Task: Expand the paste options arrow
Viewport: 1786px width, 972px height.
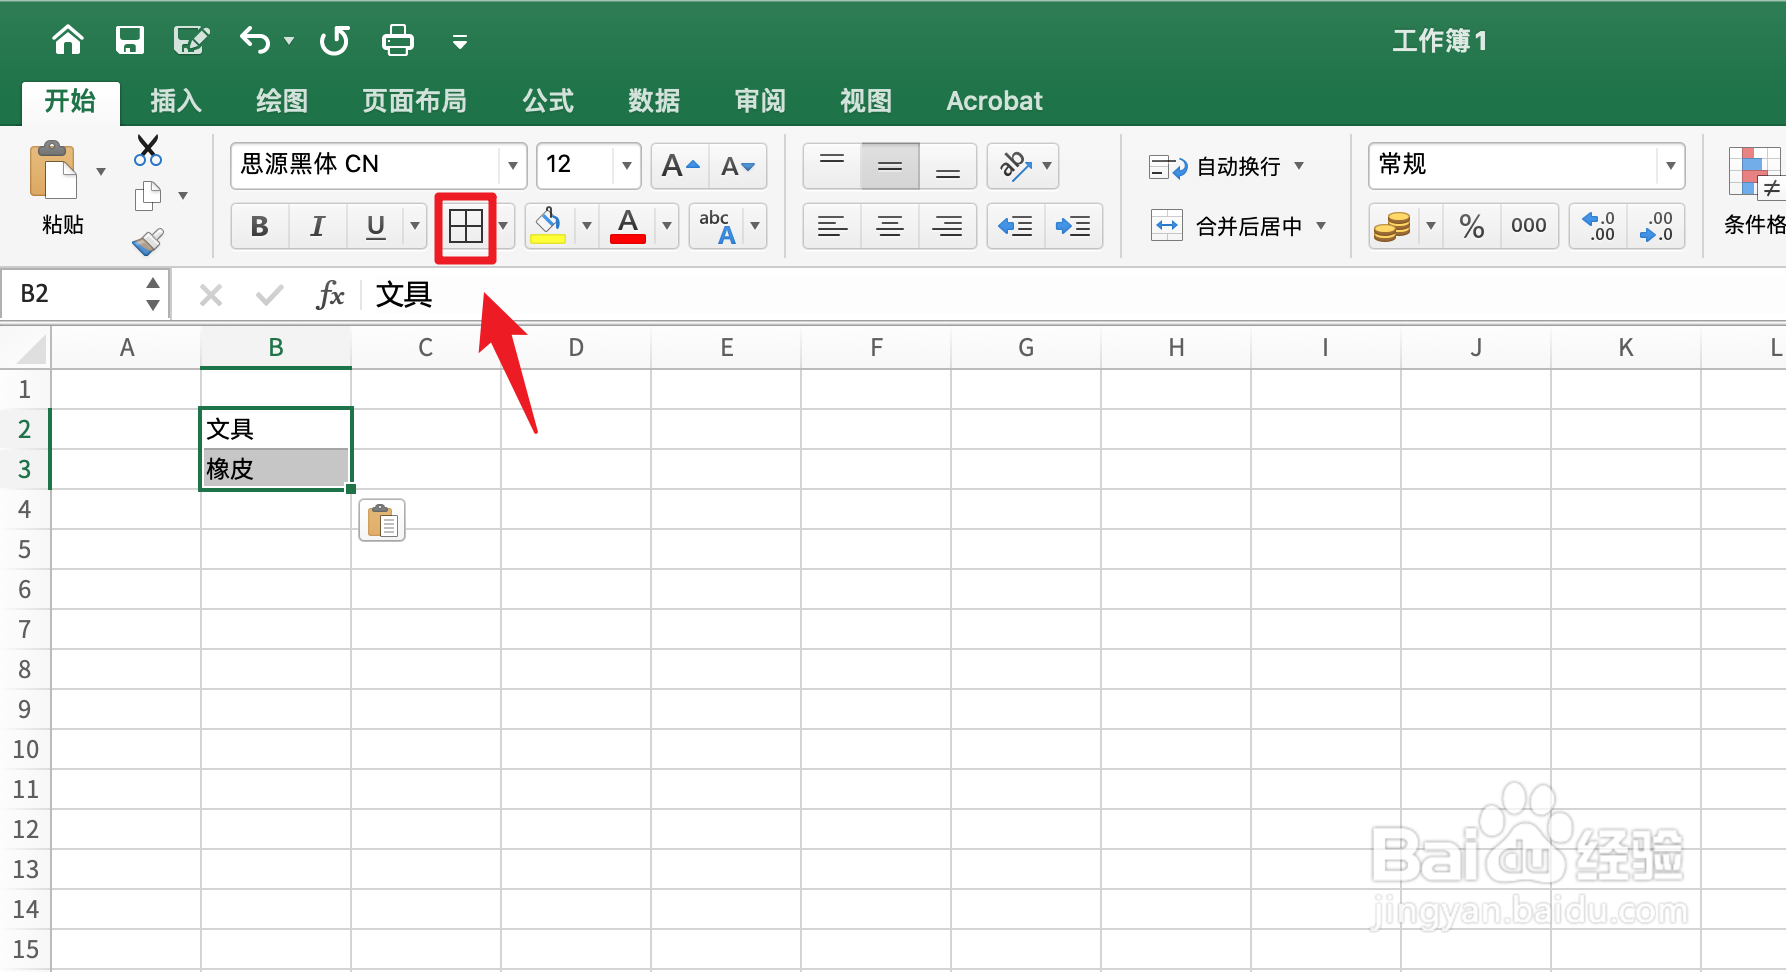Action: 101,172
